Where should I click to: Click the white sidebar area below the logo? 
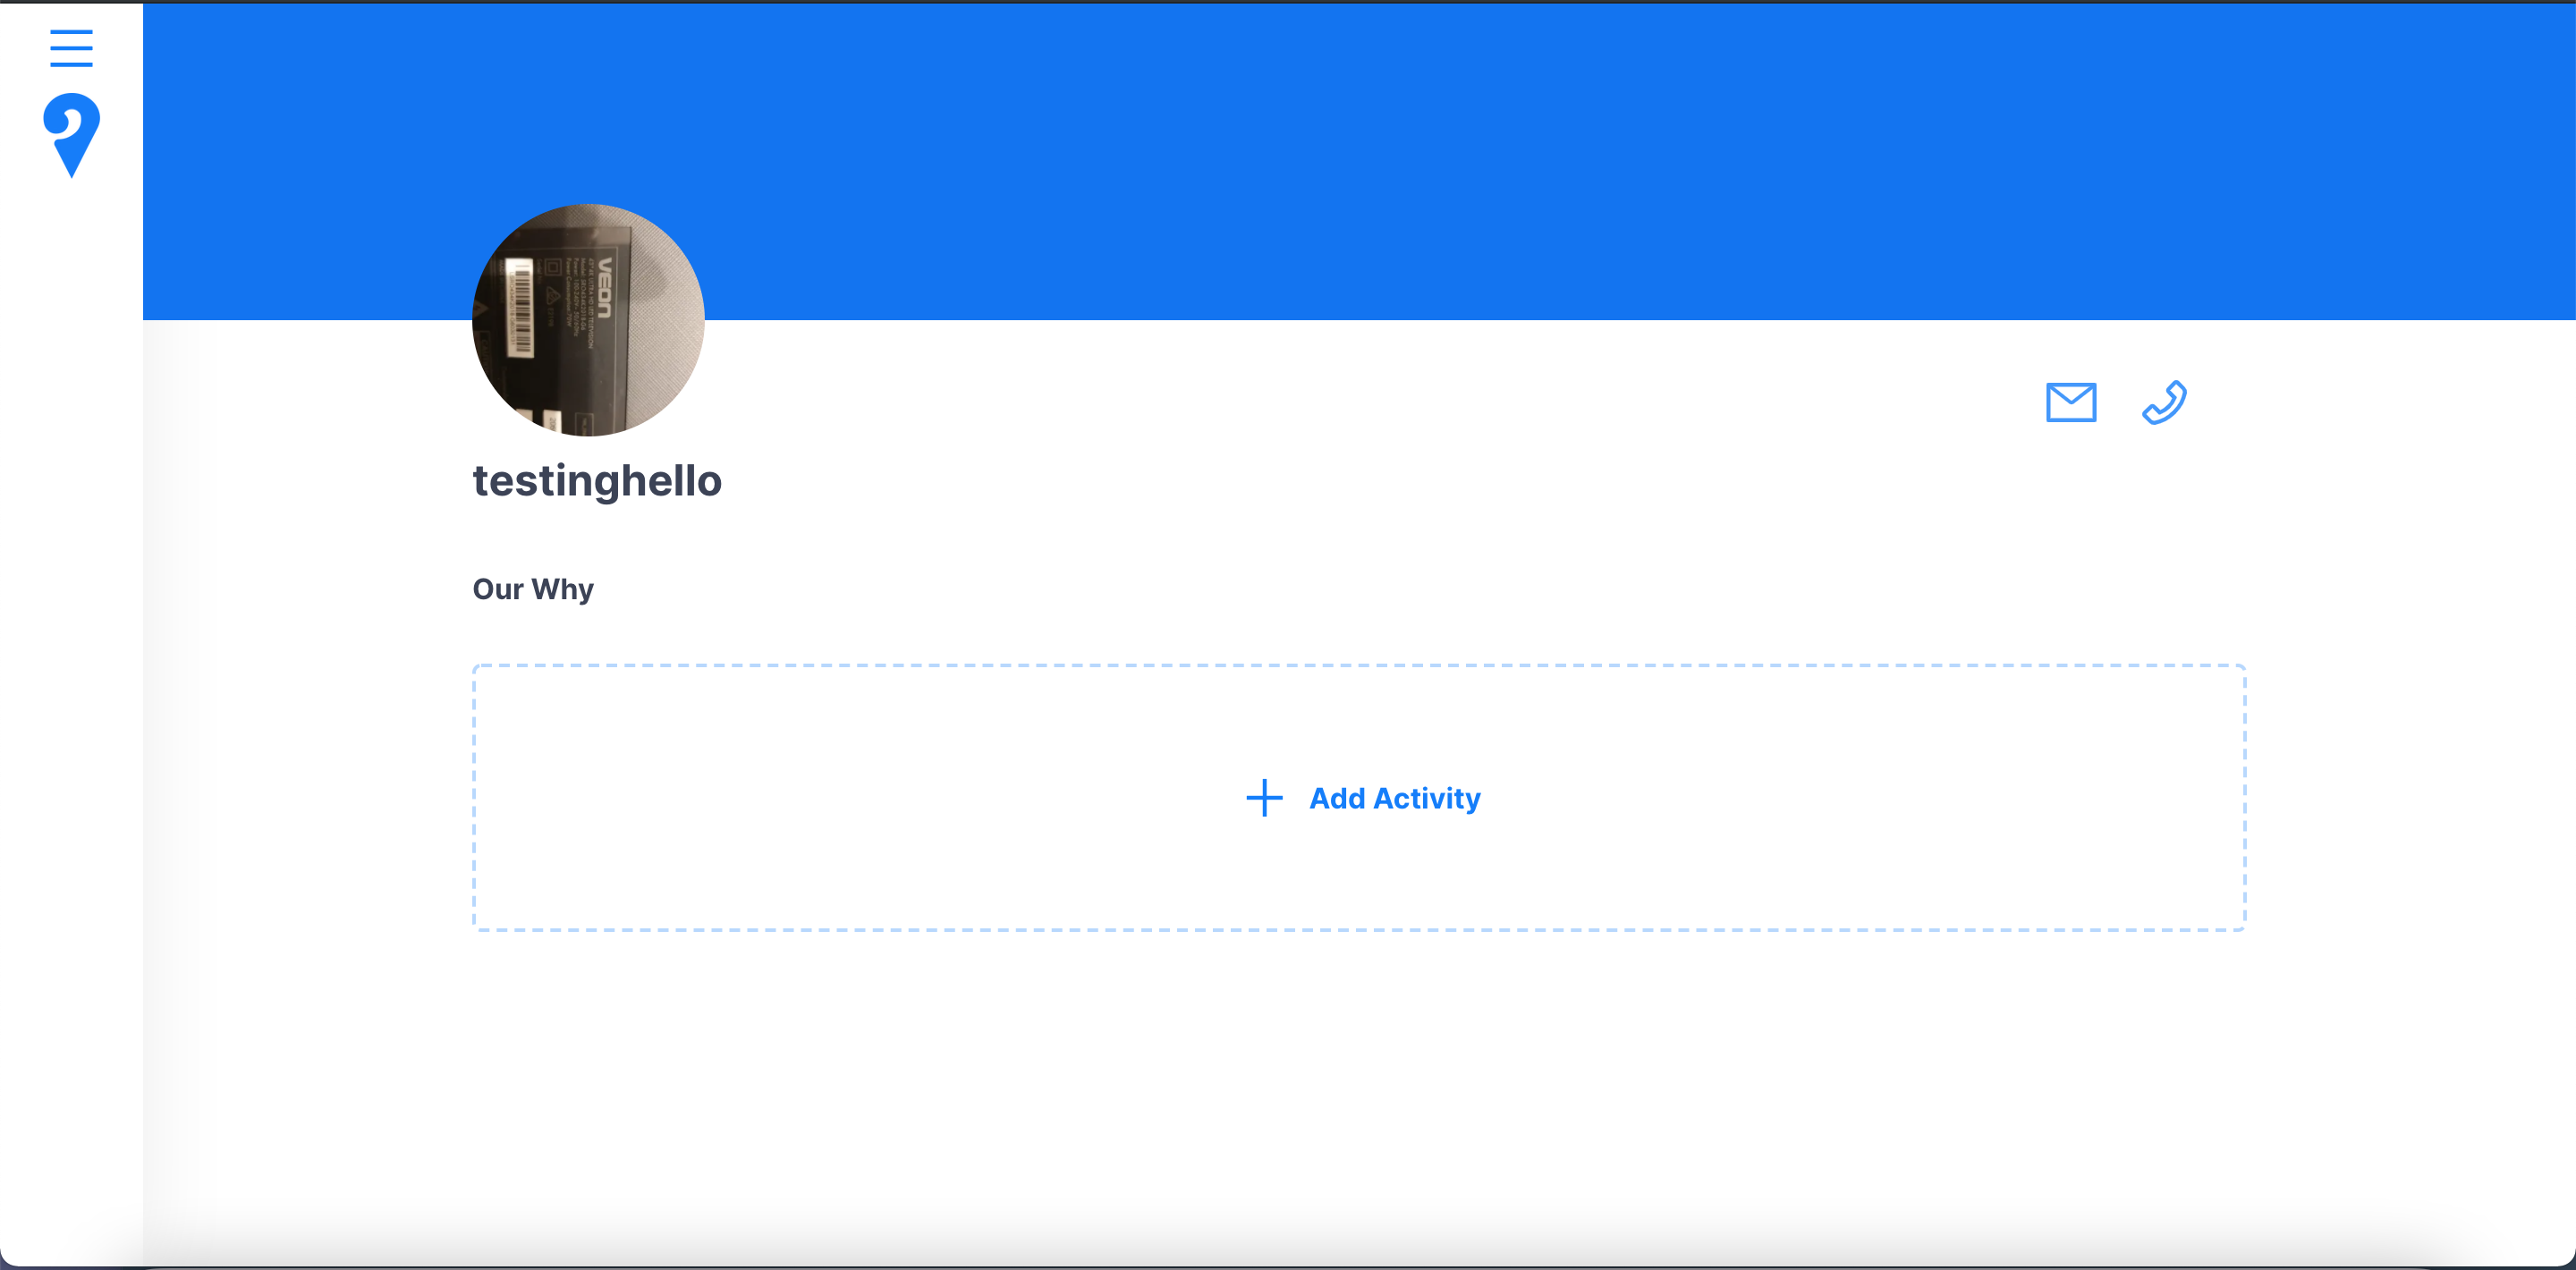71,700
